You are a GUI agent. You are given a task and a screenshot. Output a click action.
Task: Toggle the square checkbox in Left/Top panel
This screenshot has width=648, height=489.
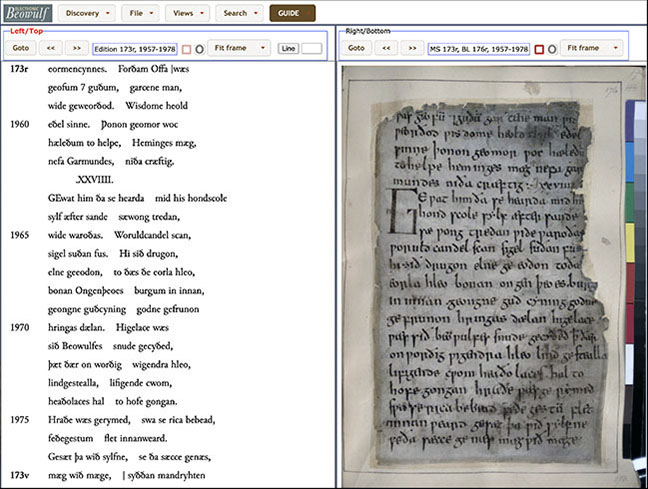tap(186, 50)
